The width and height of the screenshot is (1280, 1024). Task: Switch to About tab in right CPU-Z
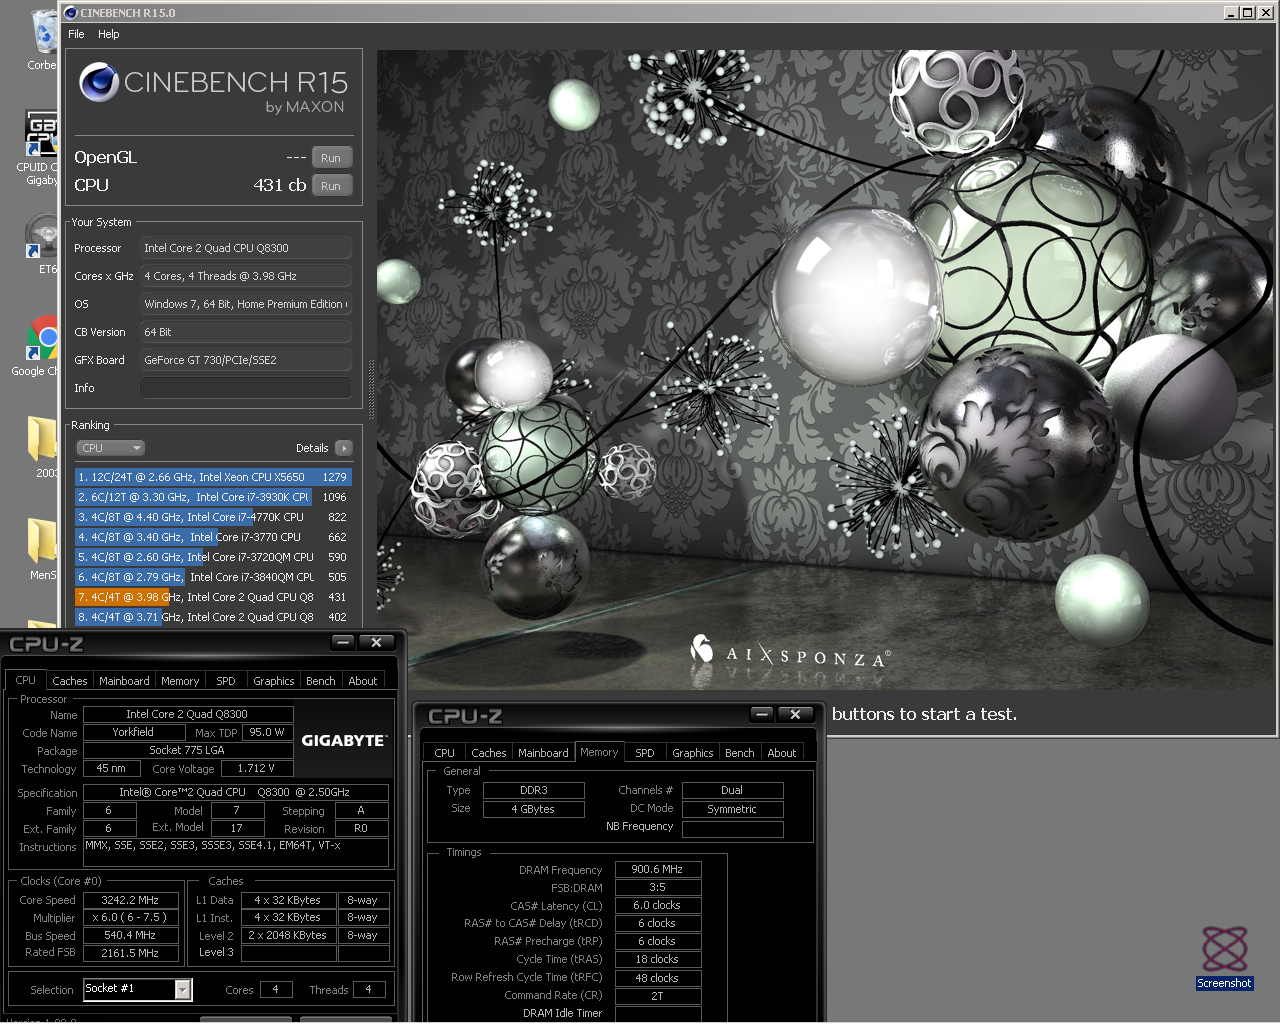pyautogui.click(x=782, y=753)
